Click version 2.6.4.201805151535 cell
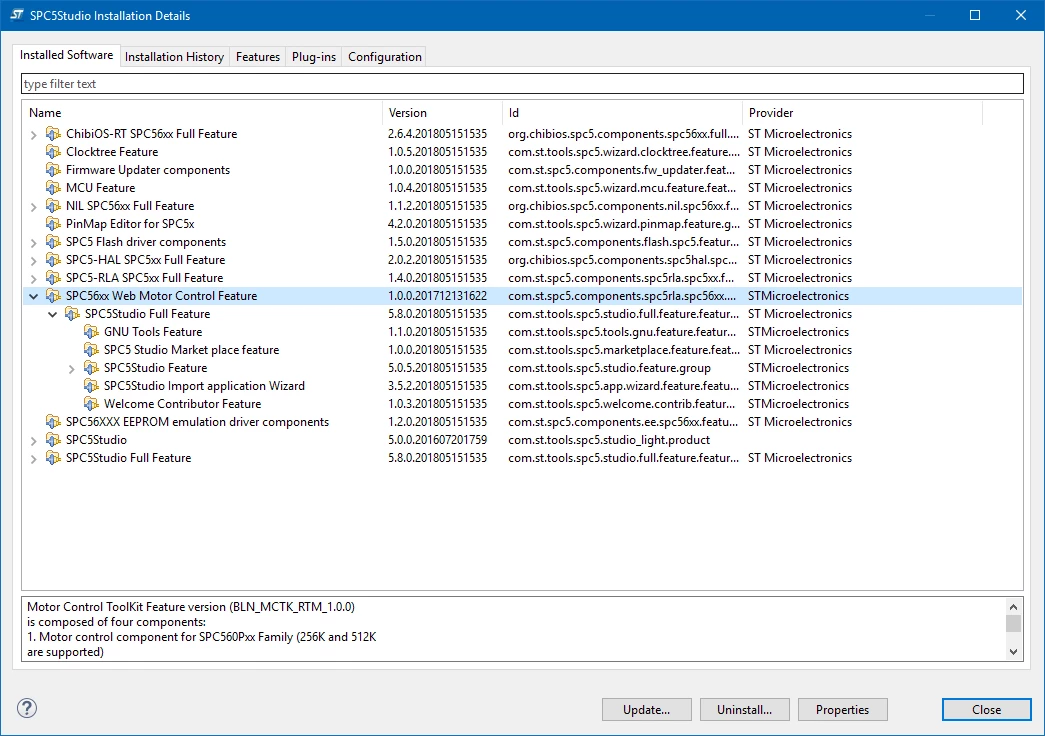Screen dimensions: 1045x736 [x=437, y=134]
